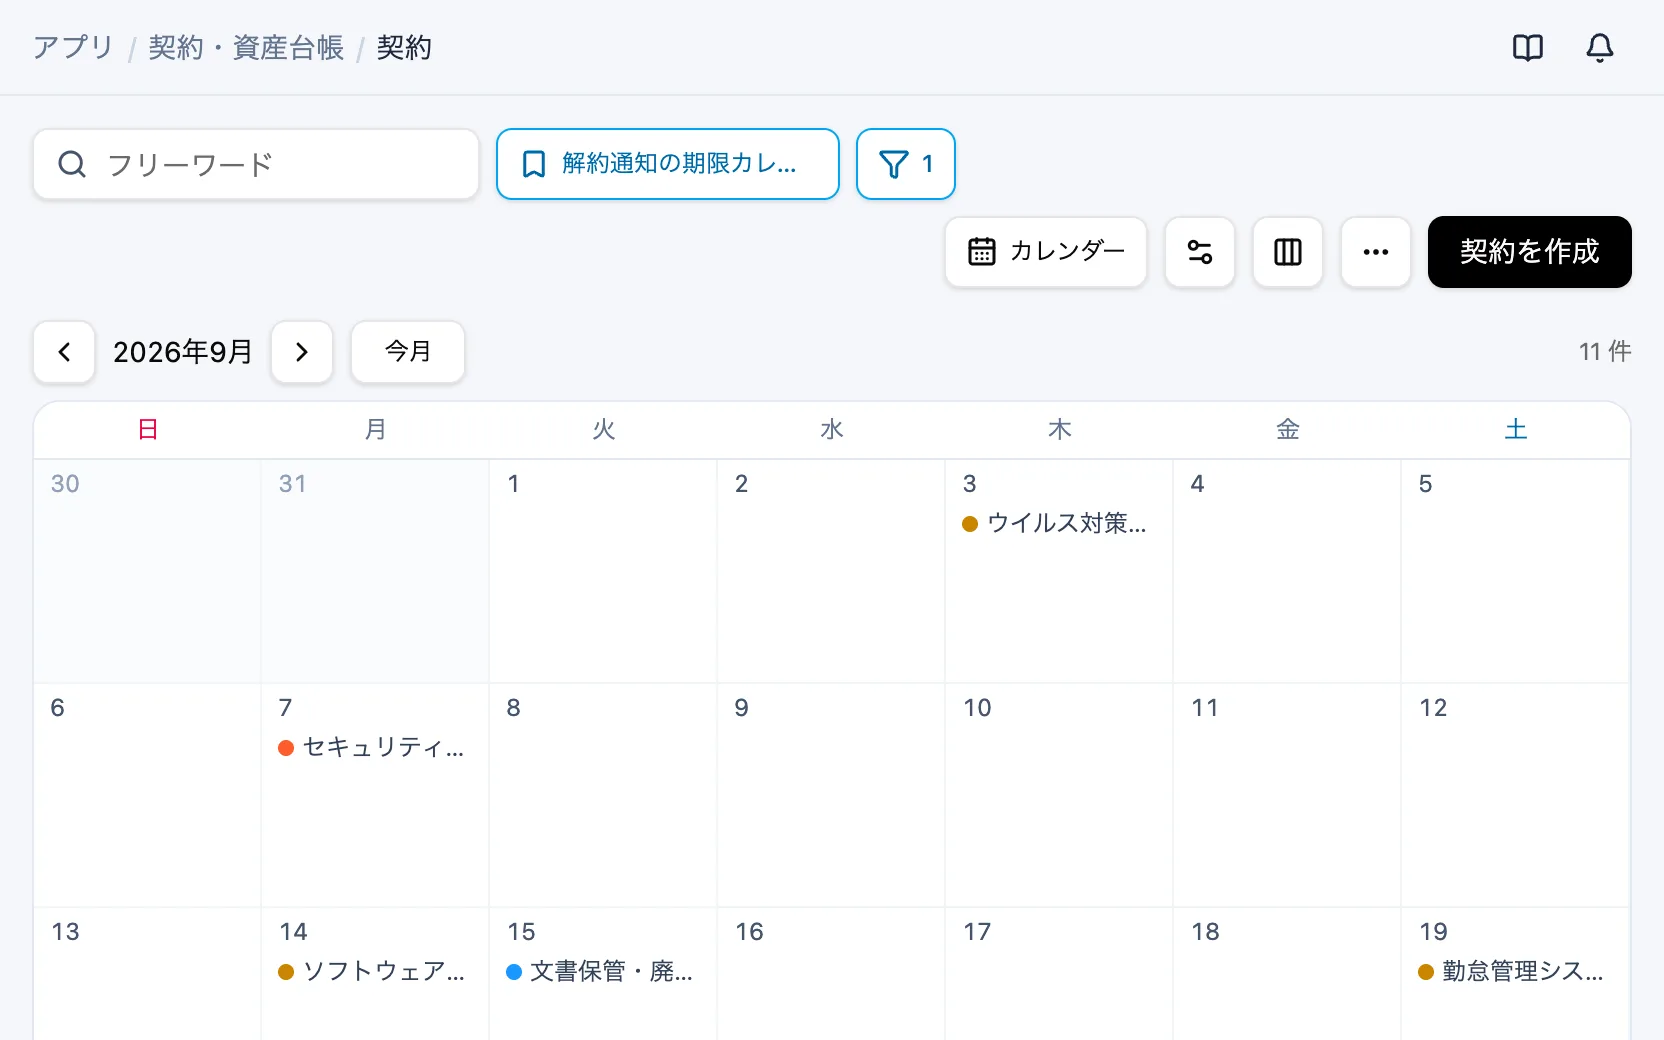Jump to 今月
1664x1040 pixels.
[x=408, y=352]
